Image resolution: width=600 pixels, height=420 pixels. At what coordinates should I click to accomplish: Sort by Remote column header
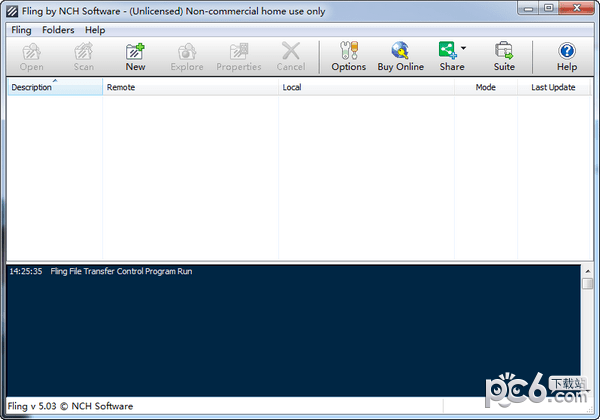coord(191,87)
